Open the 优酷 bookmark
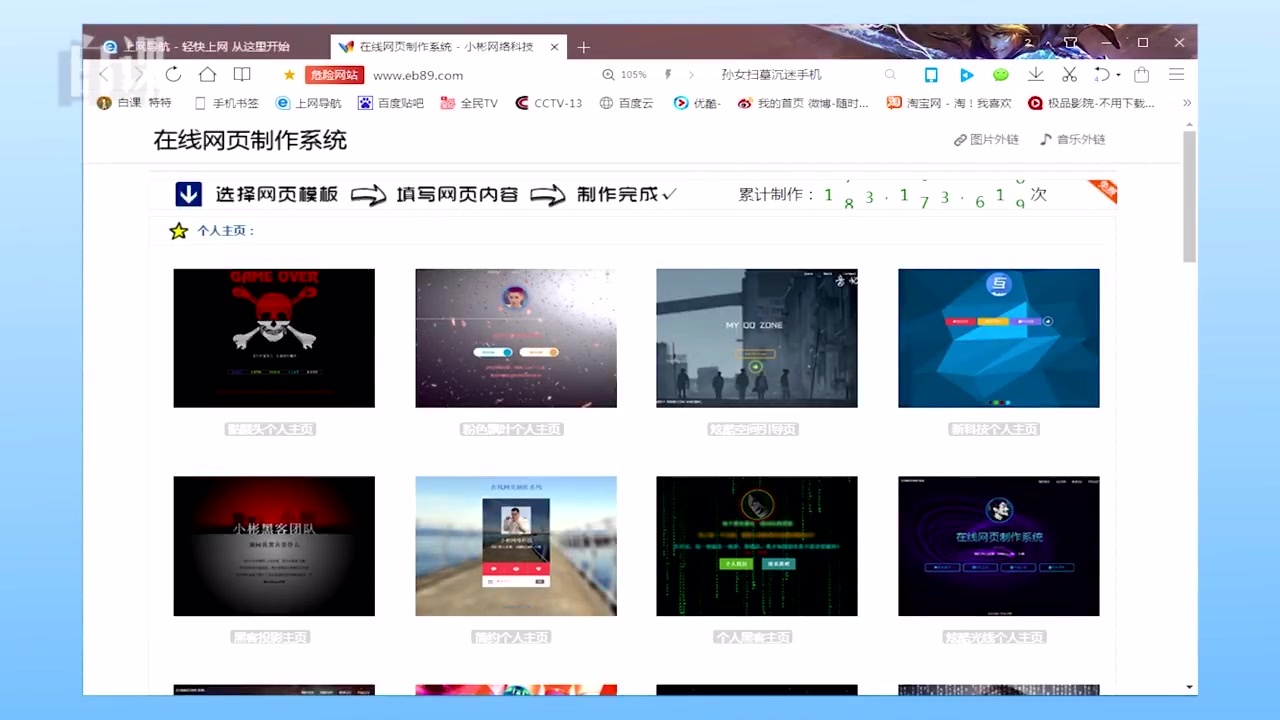The width and height of the screenshot is (1280, 720). (697, 103)
